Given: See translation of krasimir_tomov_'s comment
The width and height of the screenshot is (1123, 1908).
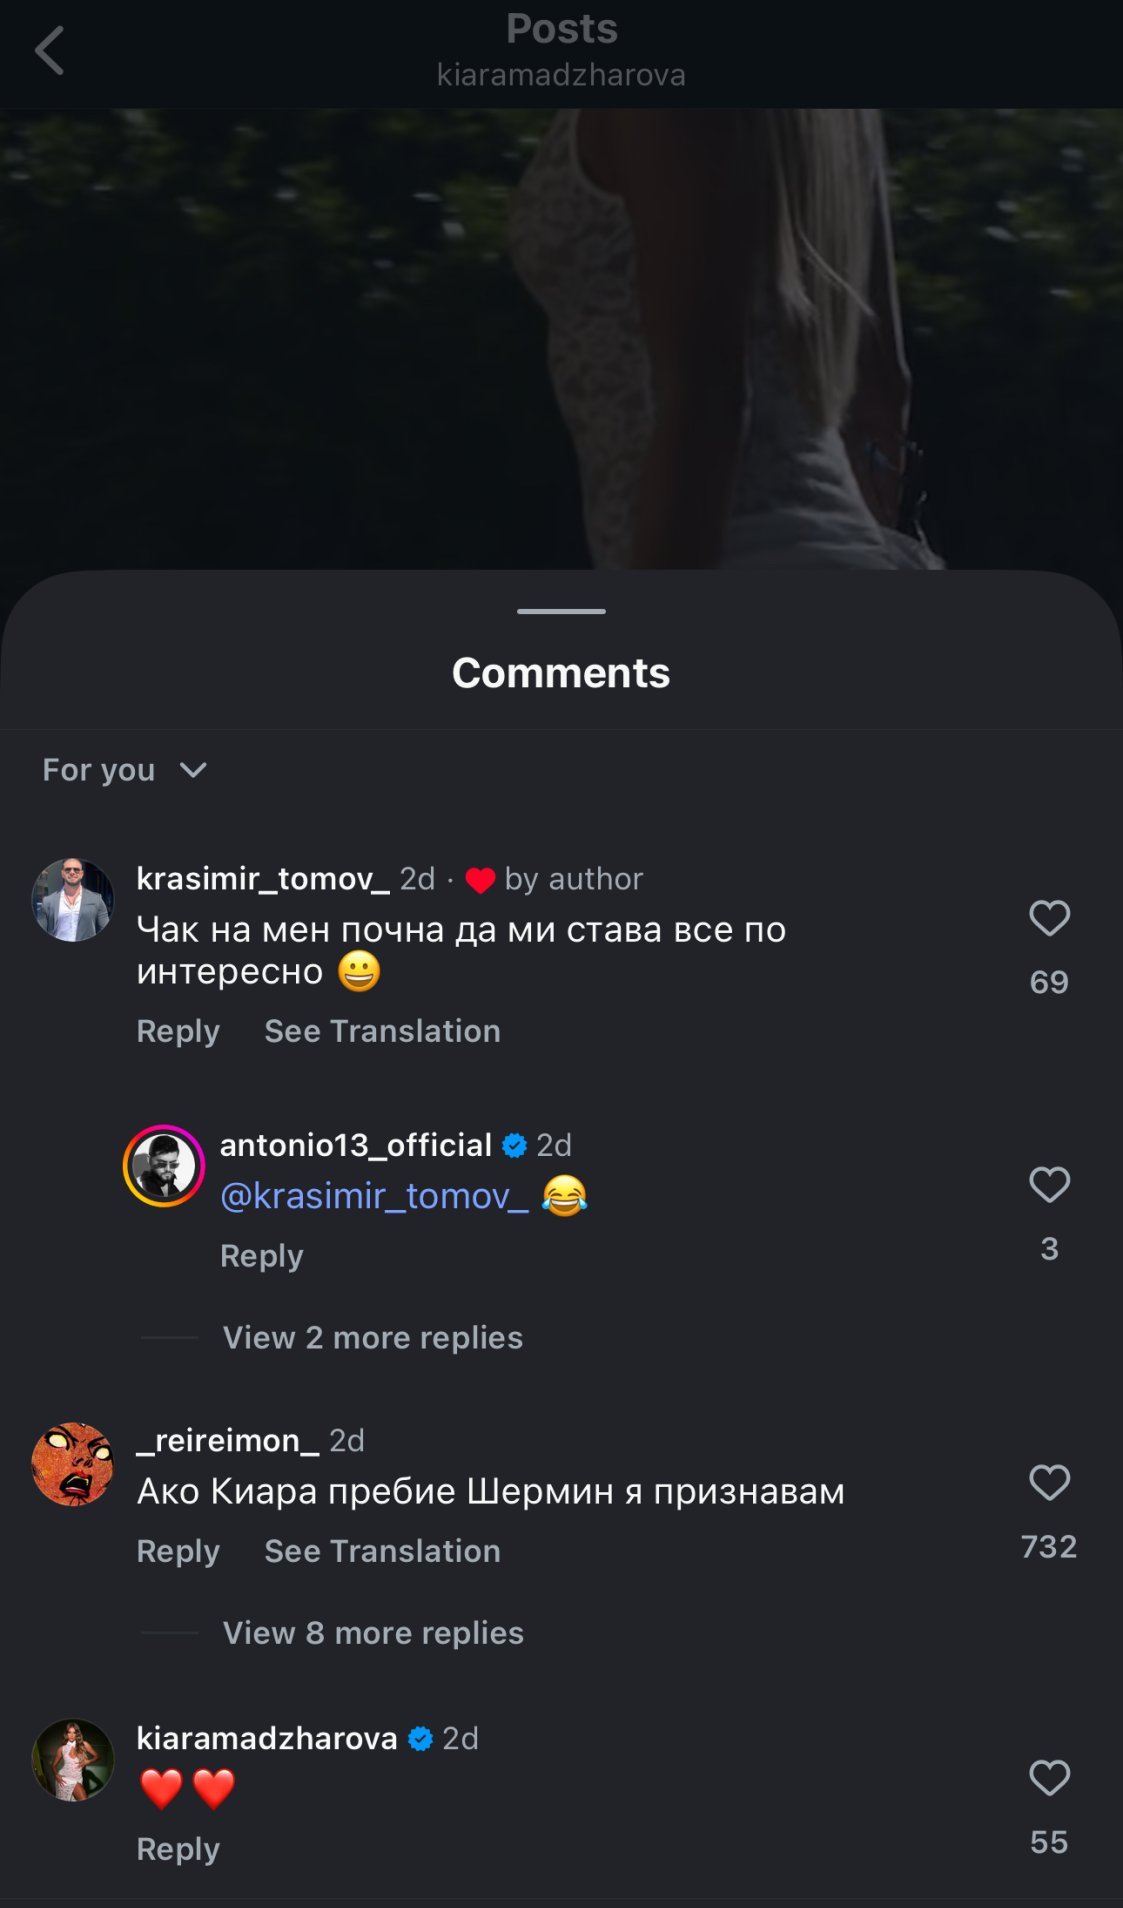Looking at the screenshot, I should 382,1031.
